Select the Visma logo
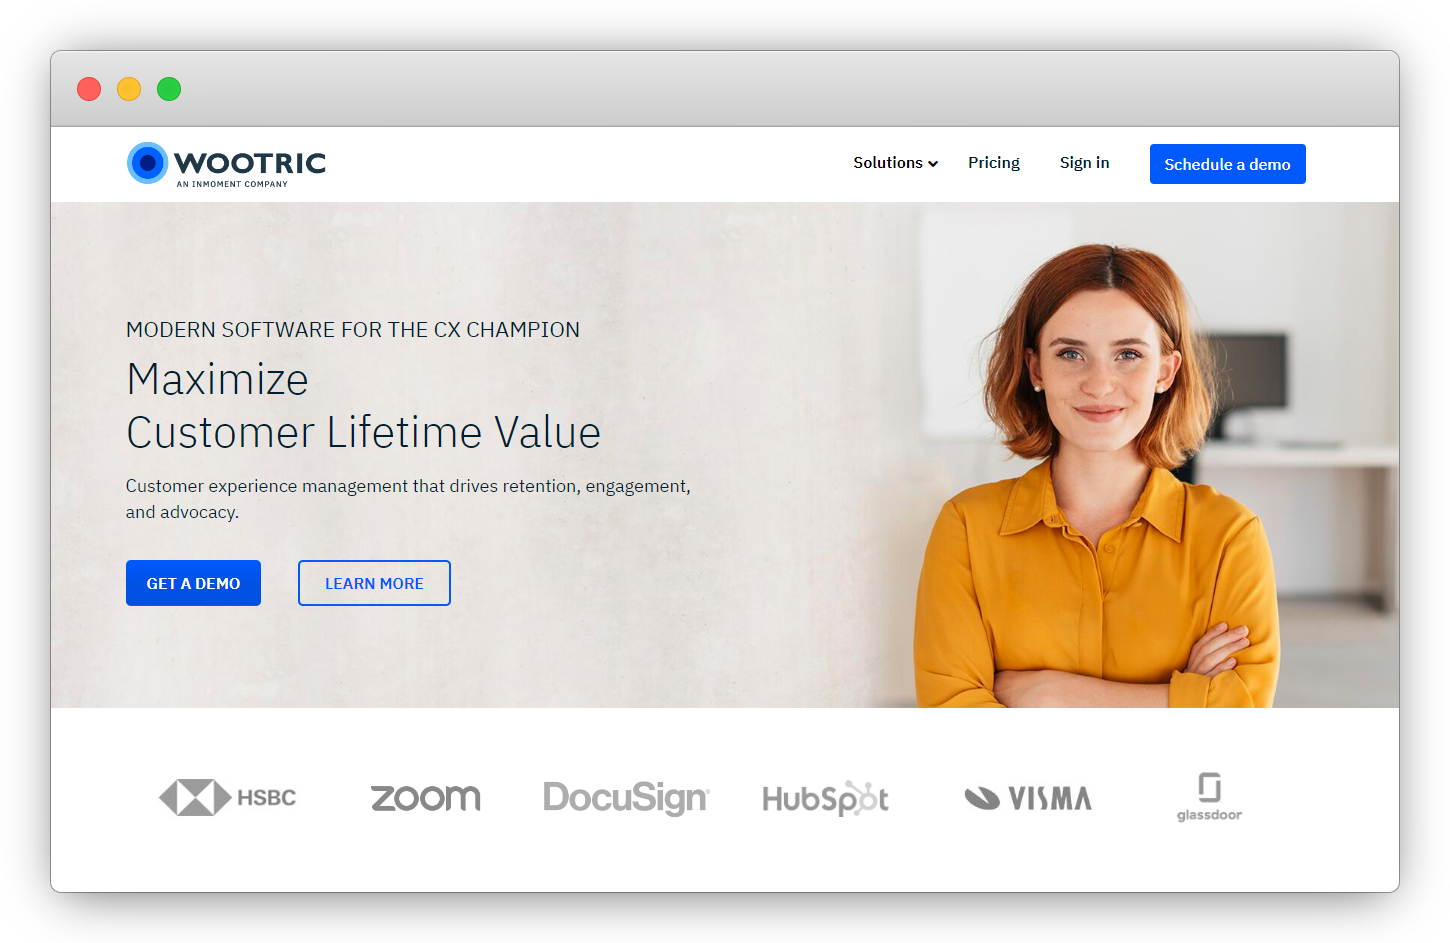The image size is (1450, 943). click(1027, 797)
